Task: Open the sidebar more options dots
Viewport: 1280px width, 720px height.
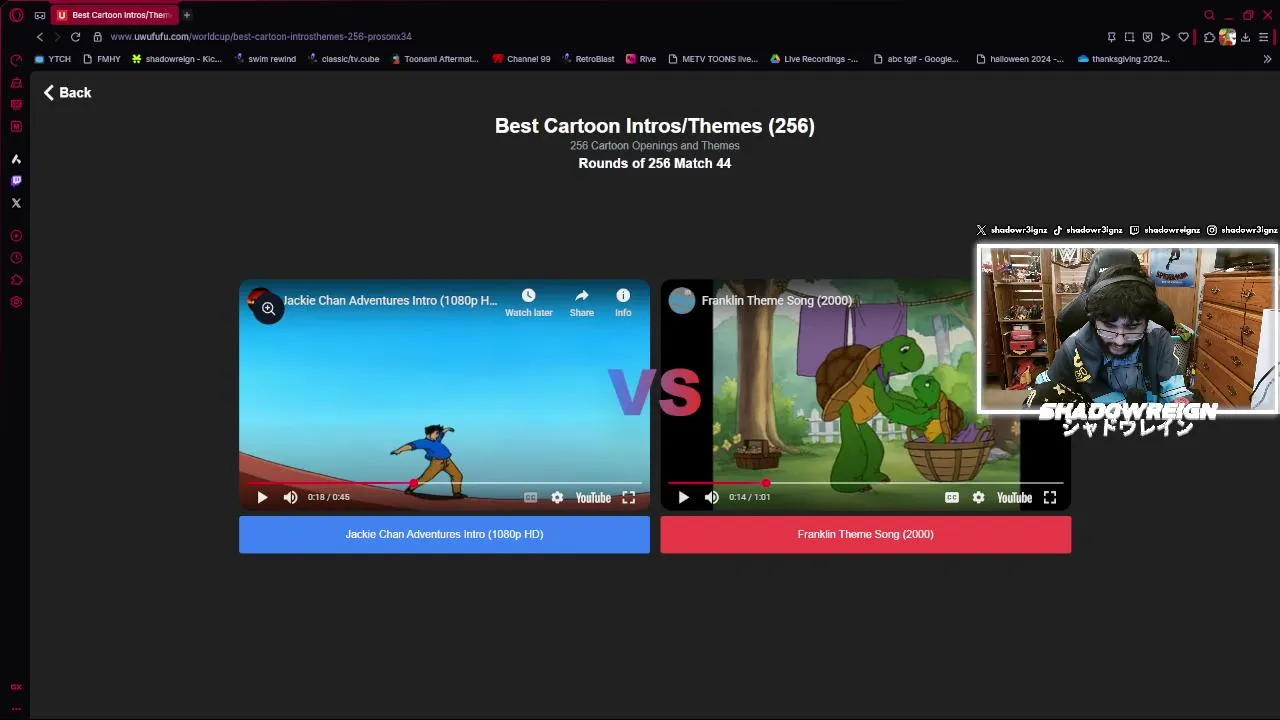Action: pyautogui.click(x=16, y=708)
